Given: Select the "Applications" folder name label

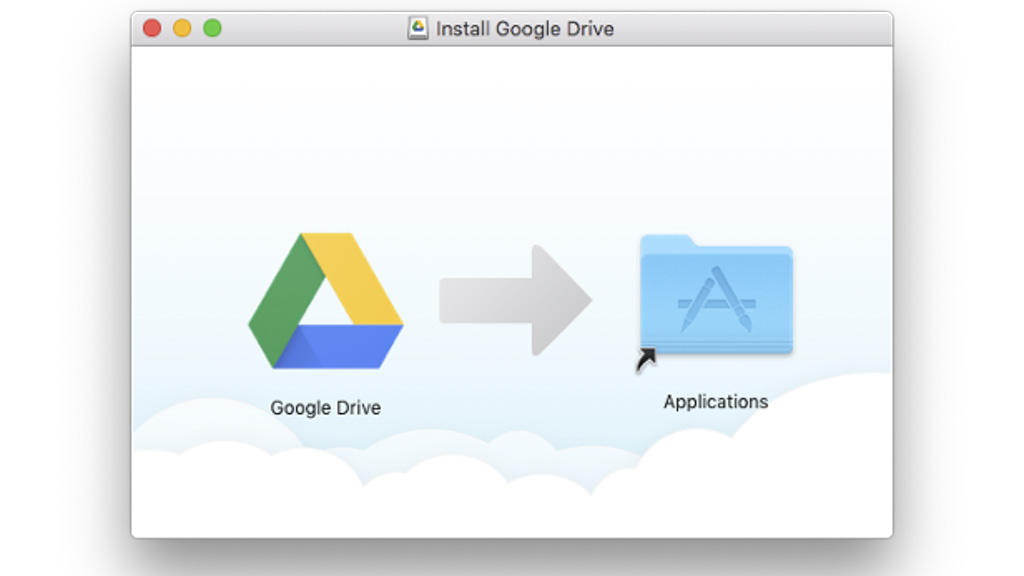Looking at the screenshot, I should 716,402.
